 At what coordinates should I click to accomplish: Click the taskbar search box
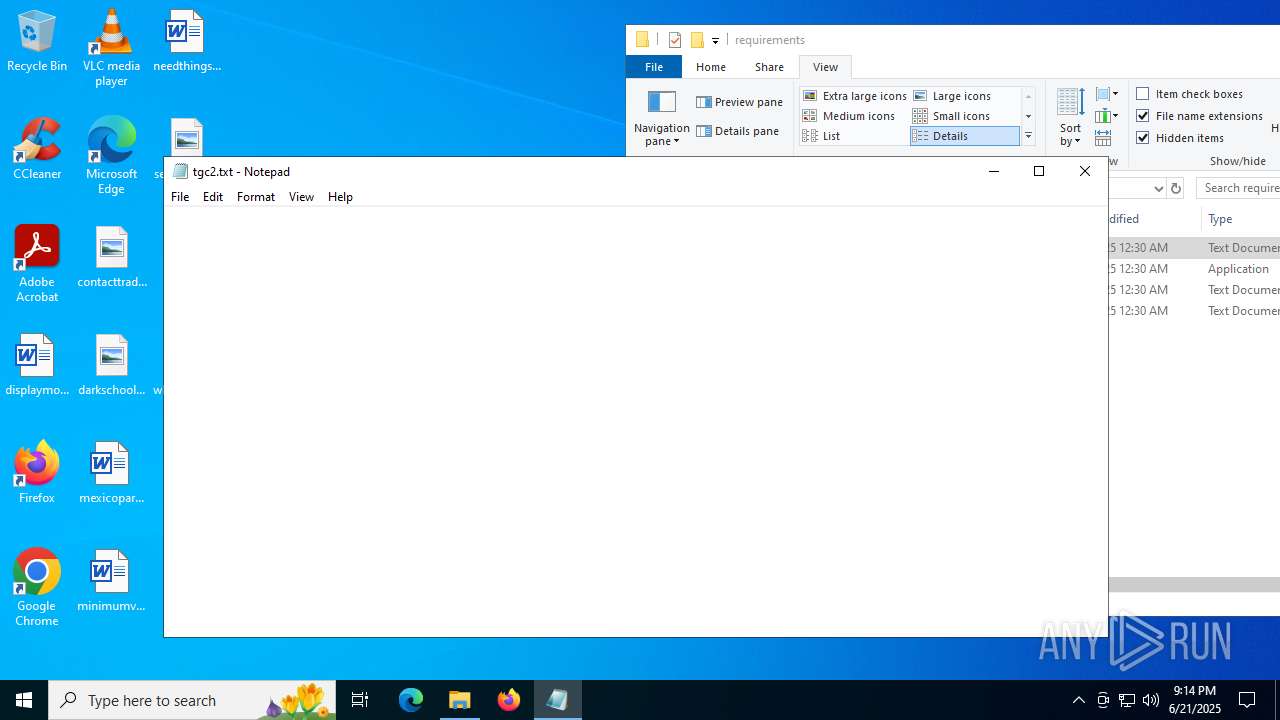tap(192, 700)
